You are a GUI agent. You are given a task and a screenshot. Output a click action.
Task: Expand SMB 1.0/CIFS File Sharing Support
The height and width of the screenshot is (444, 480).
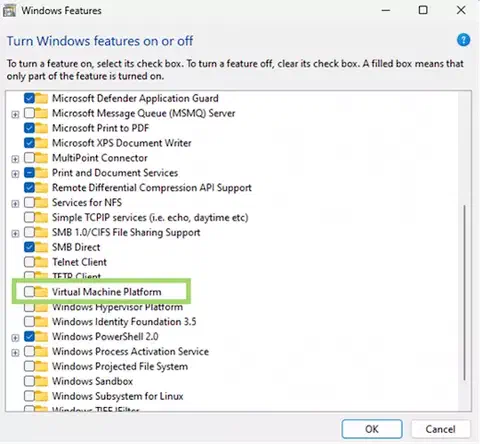point(15,233)
